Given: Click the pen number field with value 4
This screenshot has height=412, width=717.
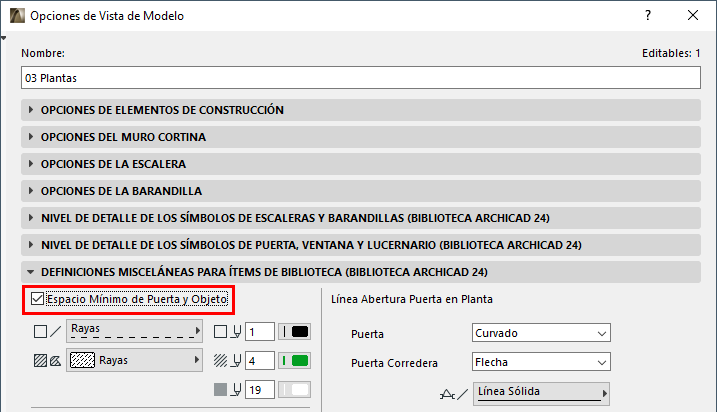Looking at the screenshot, I should 260,361.
